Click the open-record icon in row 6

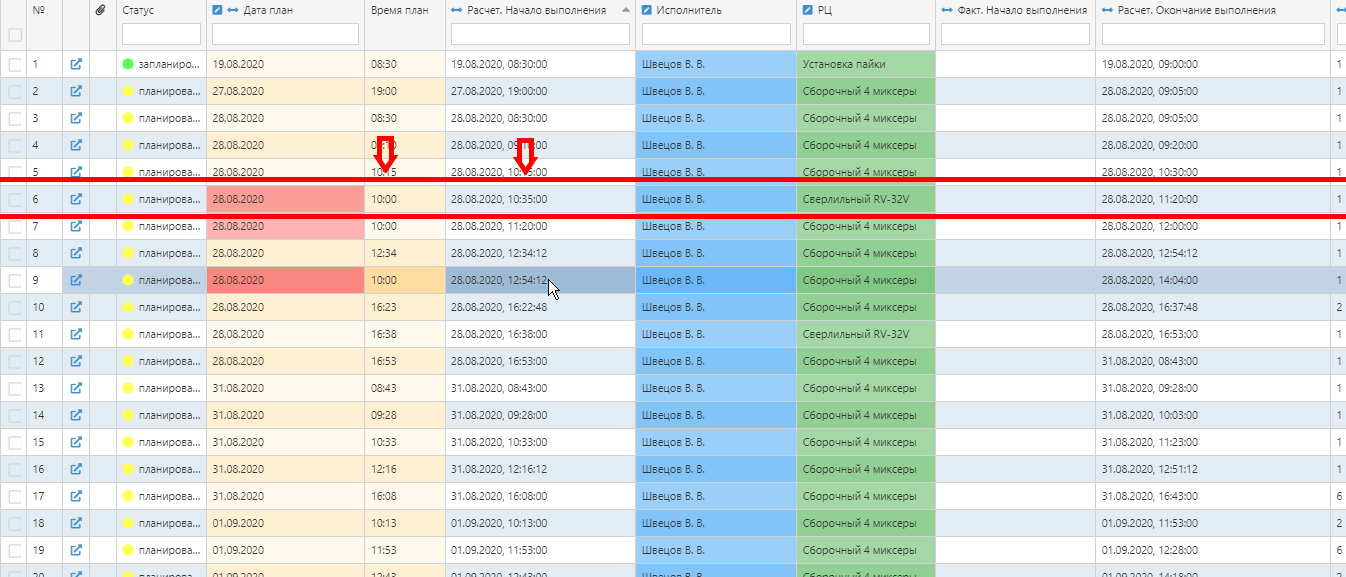(76, 199)
